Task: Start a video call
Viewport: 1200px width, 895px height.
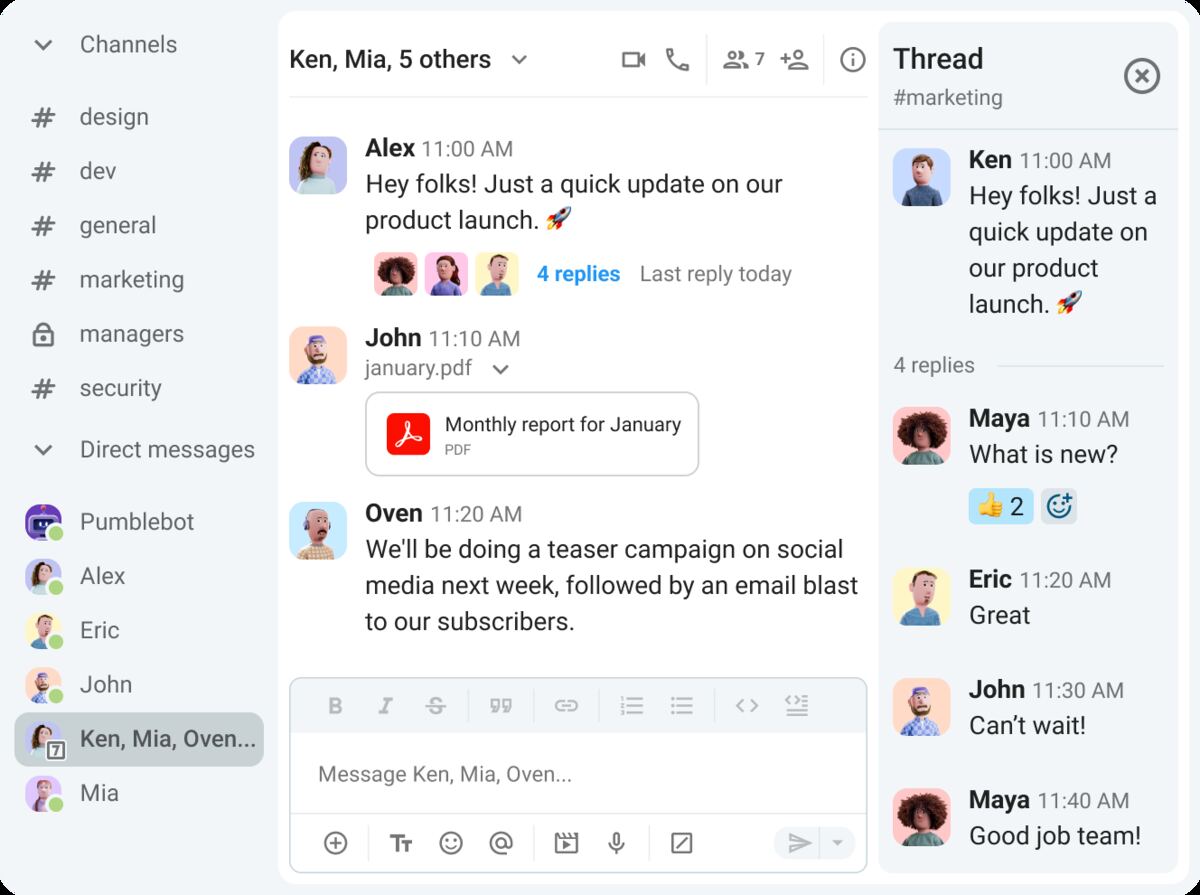Action: pyautogui.click(x=633, y=60)
